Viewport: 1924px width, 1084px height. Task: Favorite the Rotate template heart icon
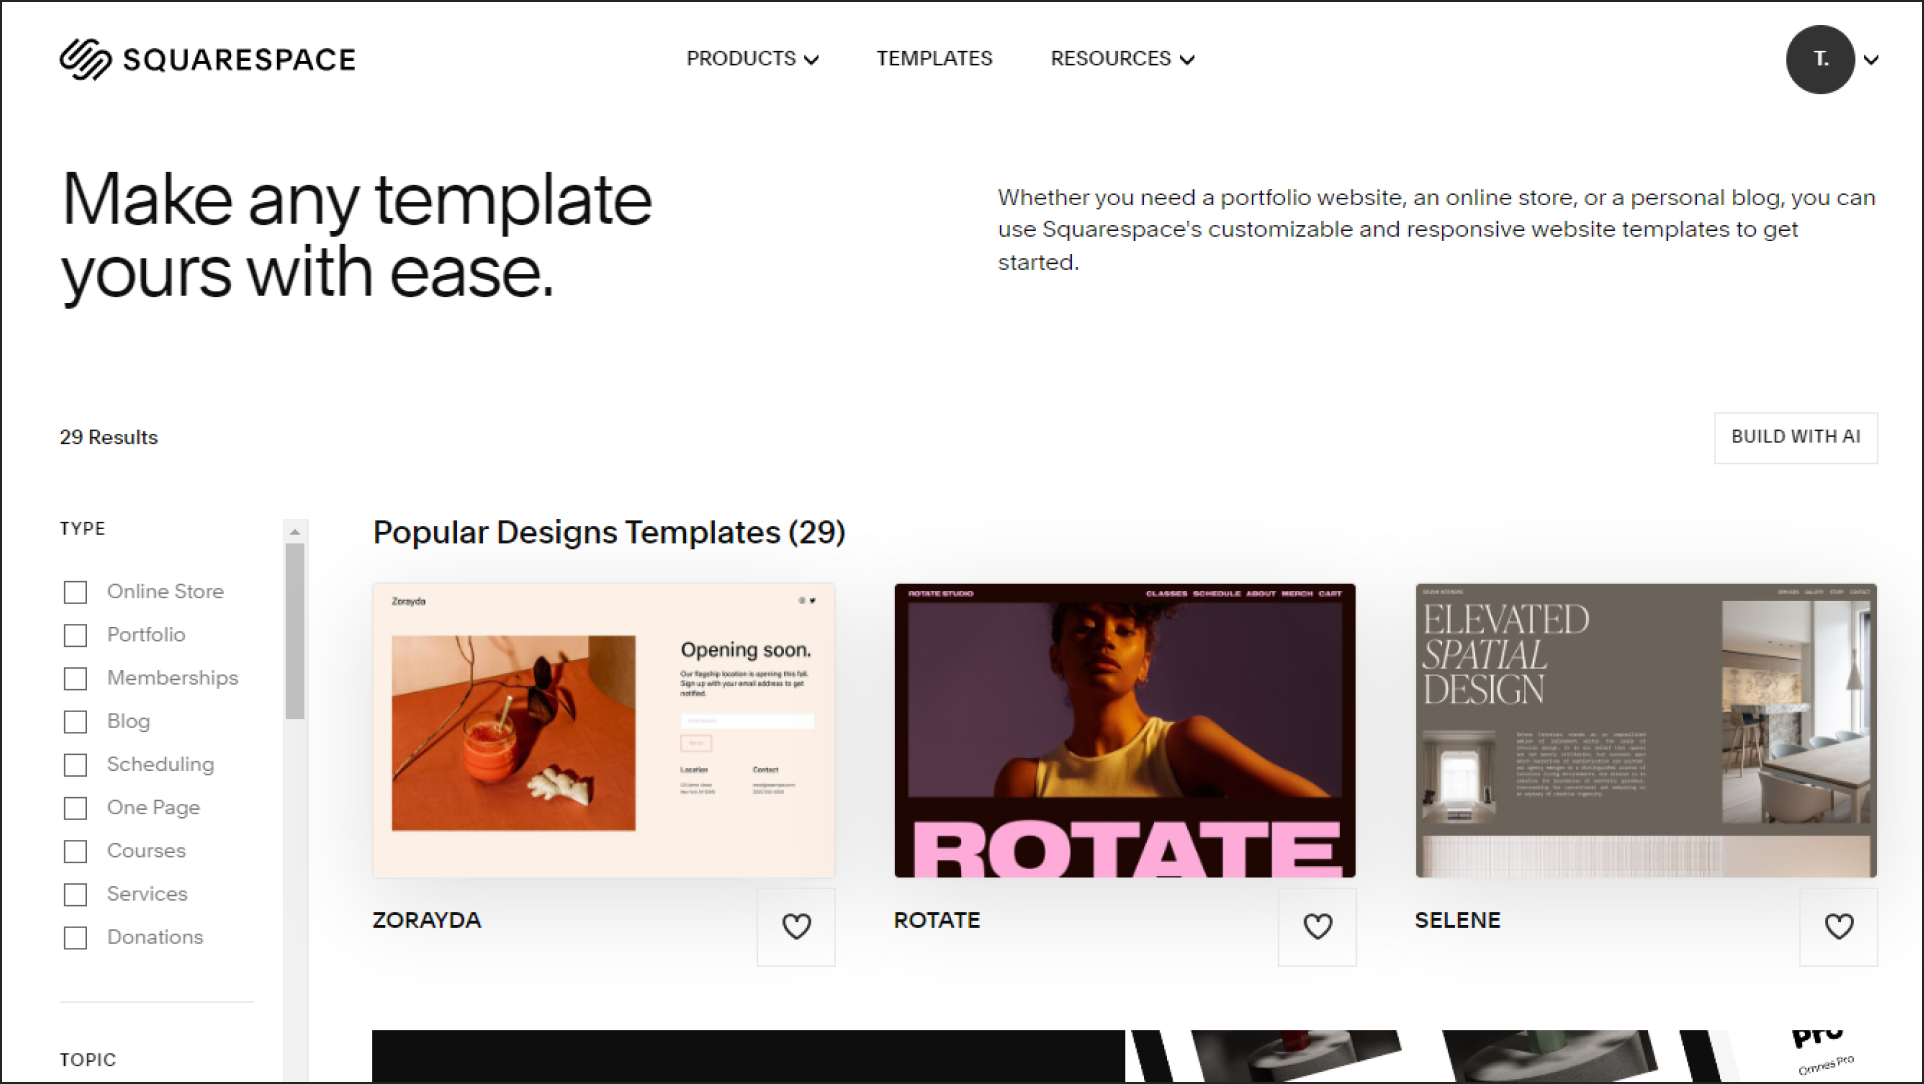pos(1317,927)
